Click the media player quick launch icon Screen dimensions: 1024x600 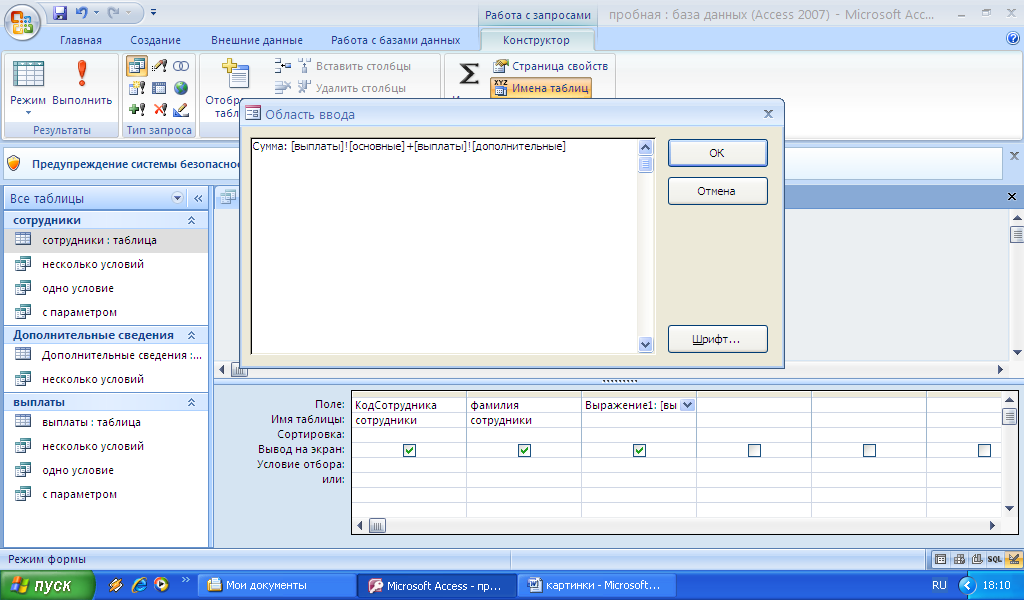(161, 585)
